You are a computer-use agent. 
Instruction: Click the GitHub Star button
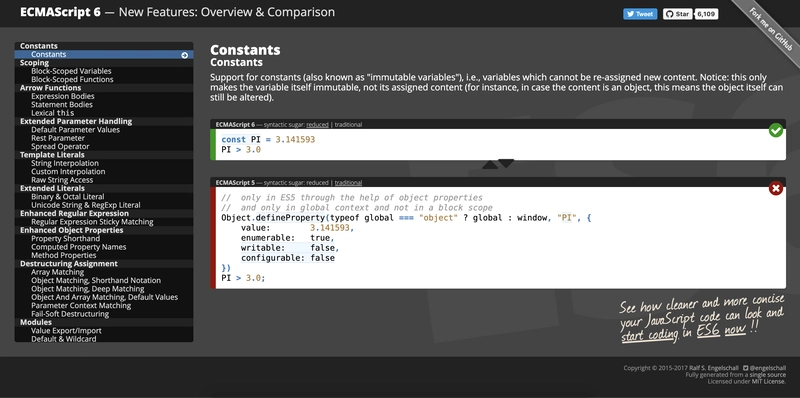678,14
